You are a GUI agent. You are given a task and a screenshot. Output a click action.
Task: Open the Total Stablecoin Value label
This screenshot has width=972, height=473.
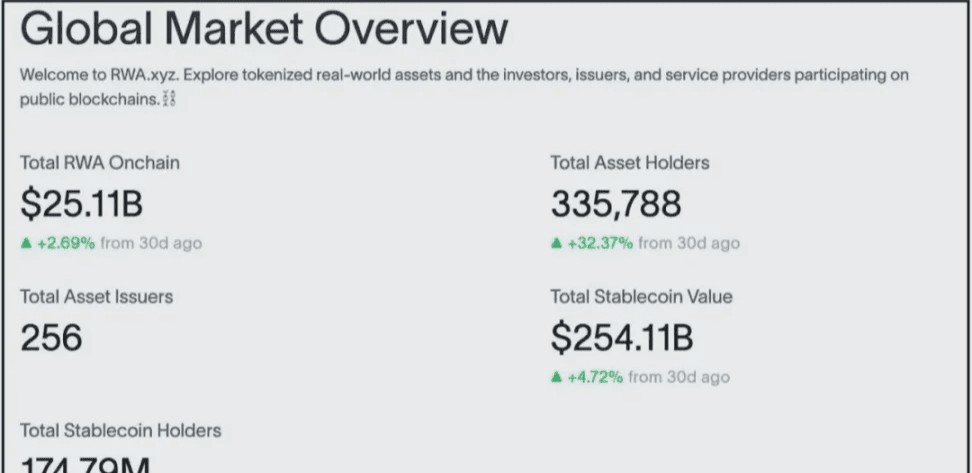[642, 297]
